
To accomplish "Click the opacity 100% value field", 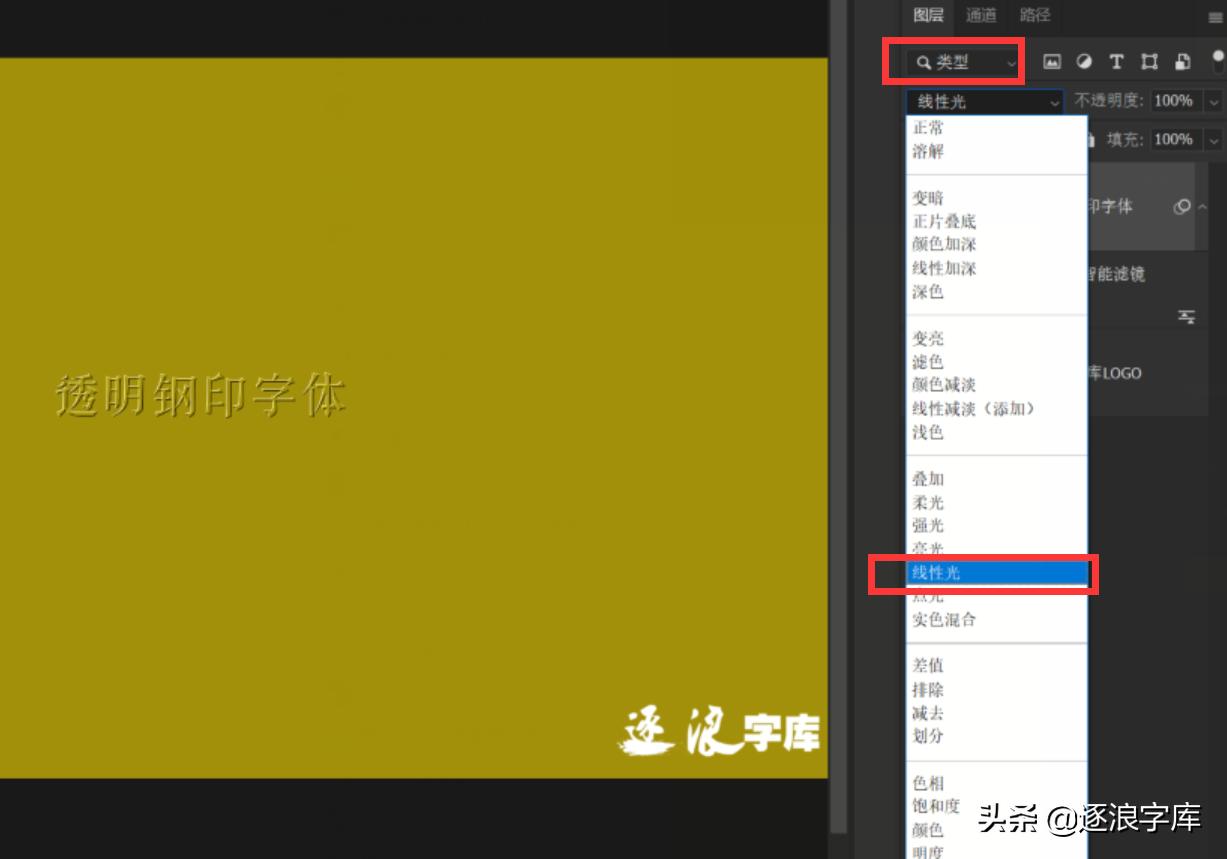I will (x=1172, y=101).
